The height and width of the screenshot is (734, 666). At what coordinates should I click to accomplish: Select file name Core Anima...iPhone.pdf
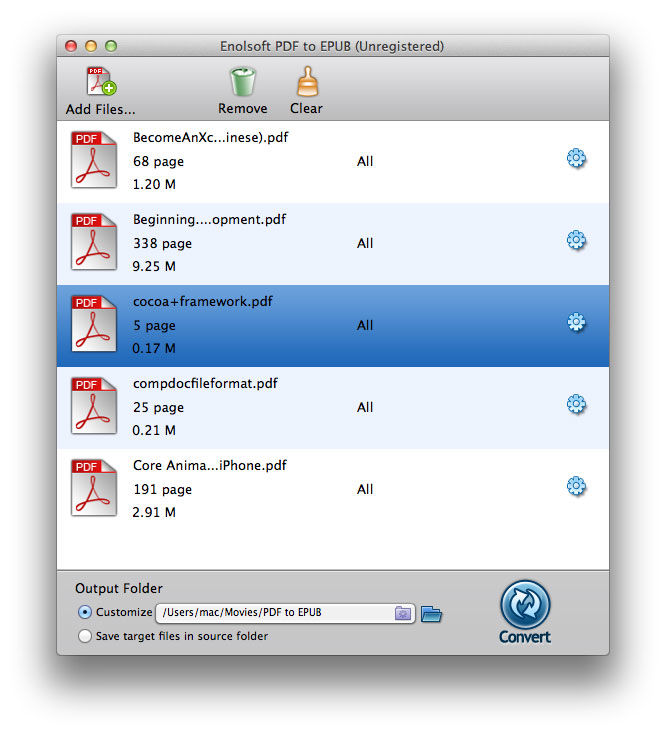(210, 465)
